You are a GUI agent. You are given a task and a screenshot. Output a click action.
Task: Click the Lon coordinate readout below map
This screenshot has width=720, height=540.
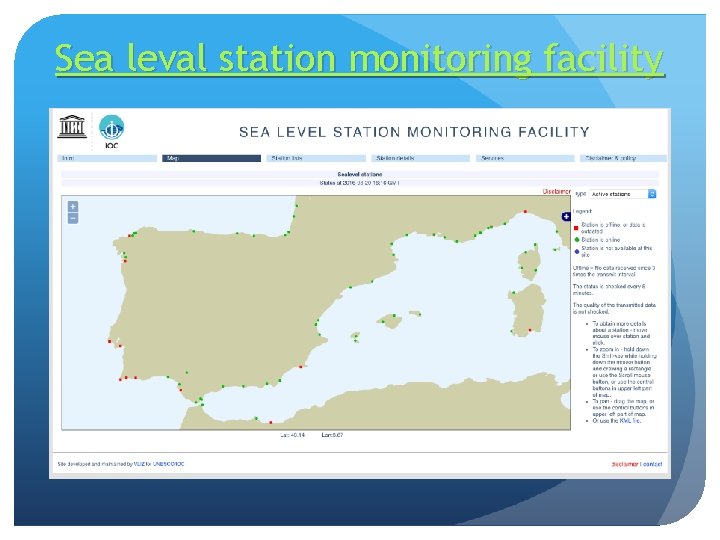click(x=332, y=435)
